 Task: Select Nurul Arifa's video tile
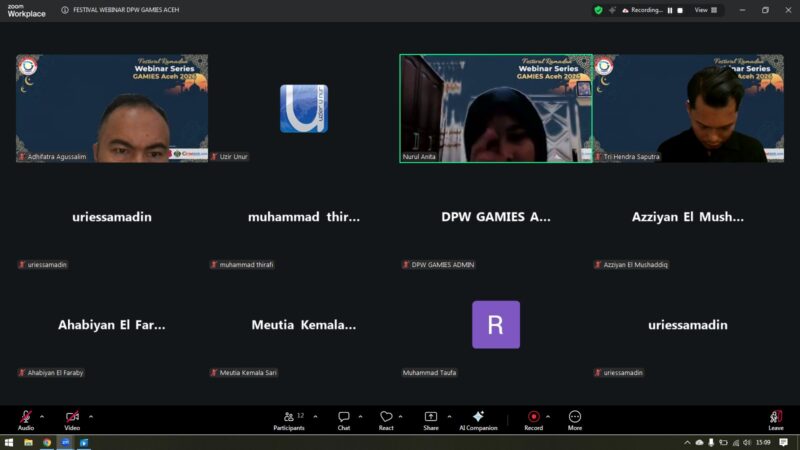495,108
